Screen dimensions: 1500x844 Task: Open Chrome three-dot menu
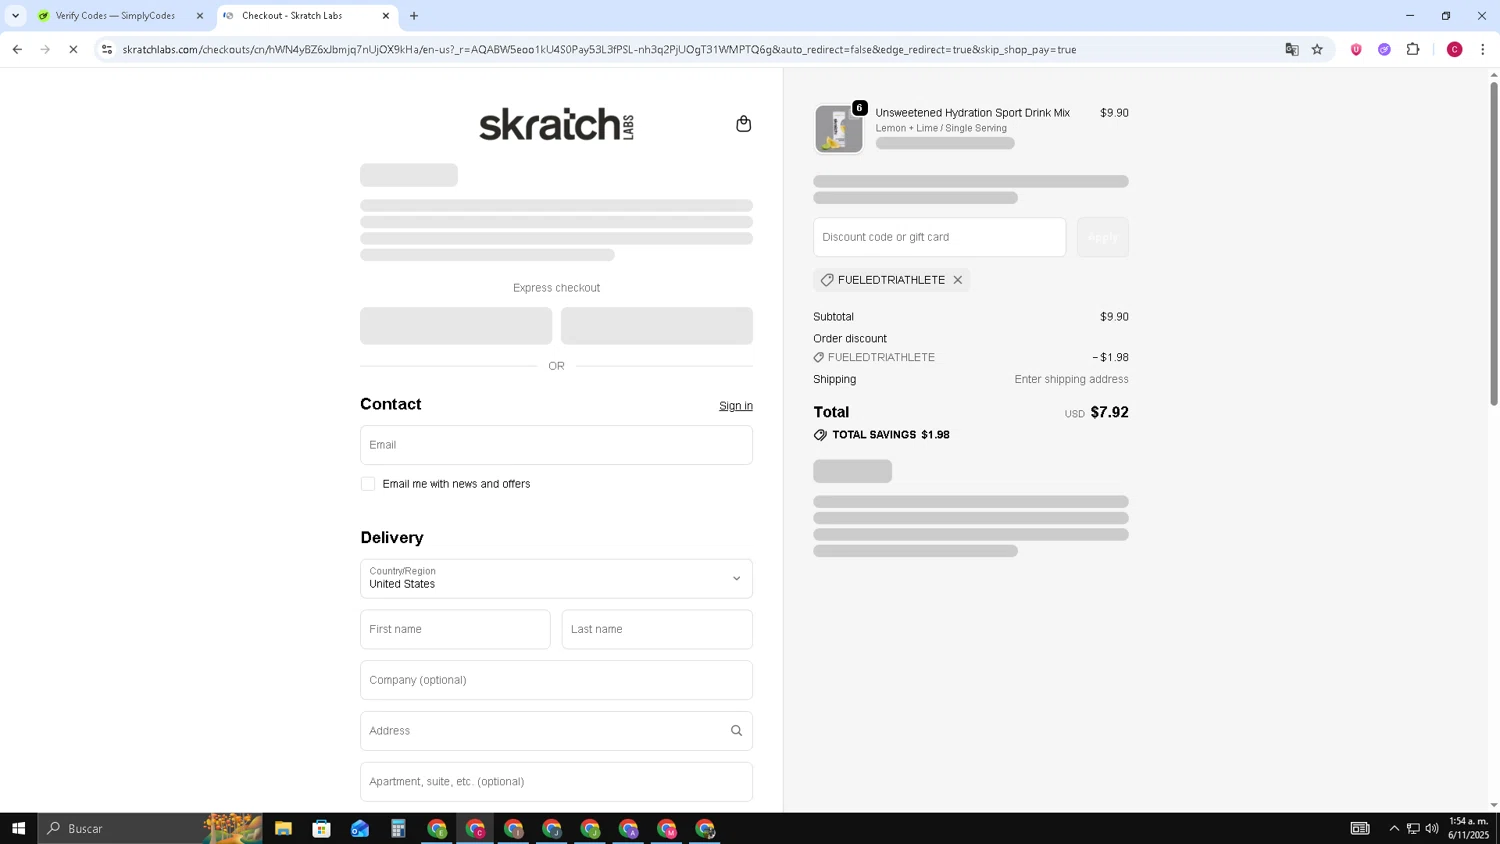click(x=1482, y=49)
